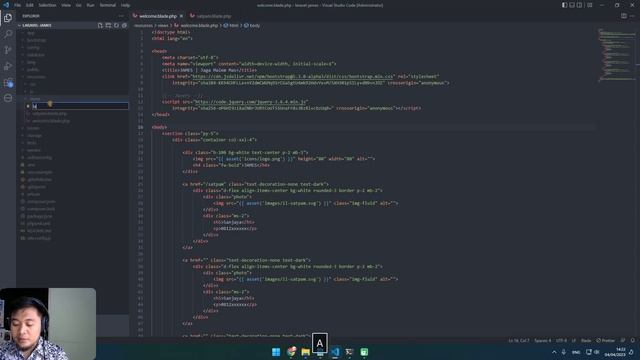Screen dimensions: 640x360
Task: Open the Run and Debug view
Action: [8, 66]
